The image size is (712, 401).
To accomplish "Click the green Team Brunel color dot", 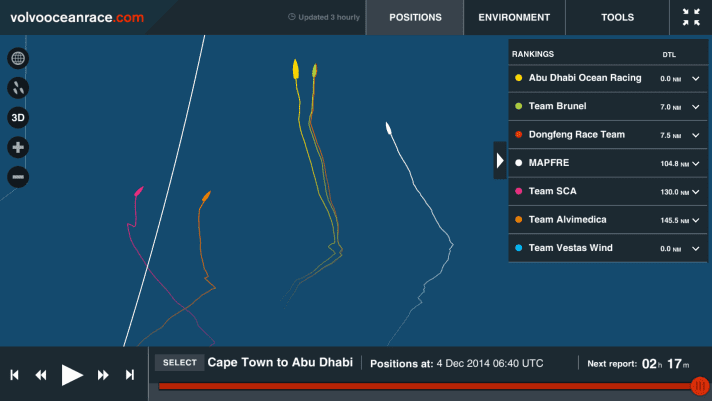I will coord(519,106).
